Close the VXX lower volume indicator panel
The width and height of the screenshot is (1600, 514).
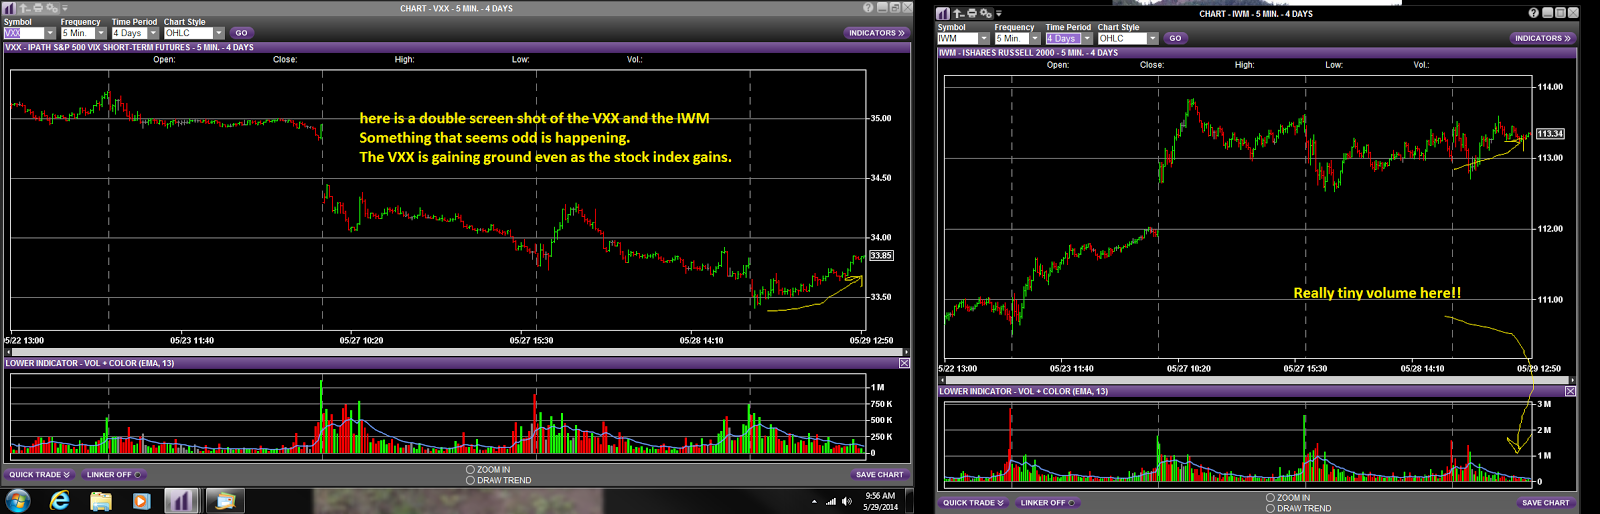pyautogui.click(x=904, y=363)
